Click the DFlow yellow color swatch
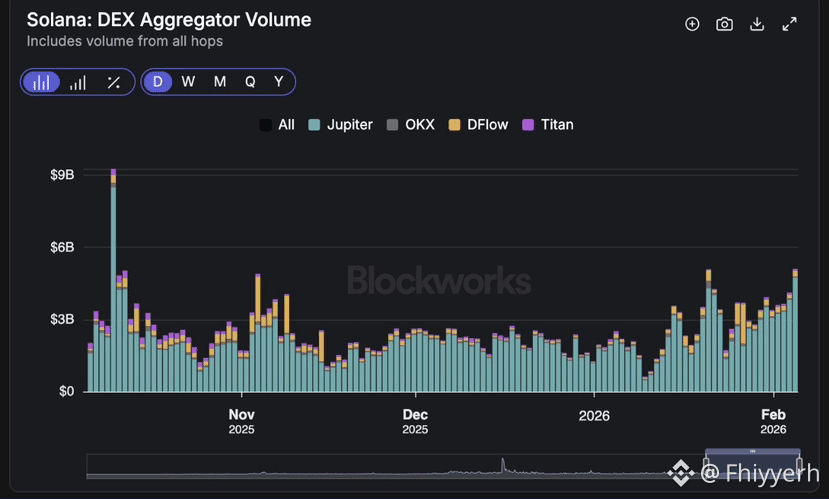Screen dimensions: 829x499 pos(454,125)
